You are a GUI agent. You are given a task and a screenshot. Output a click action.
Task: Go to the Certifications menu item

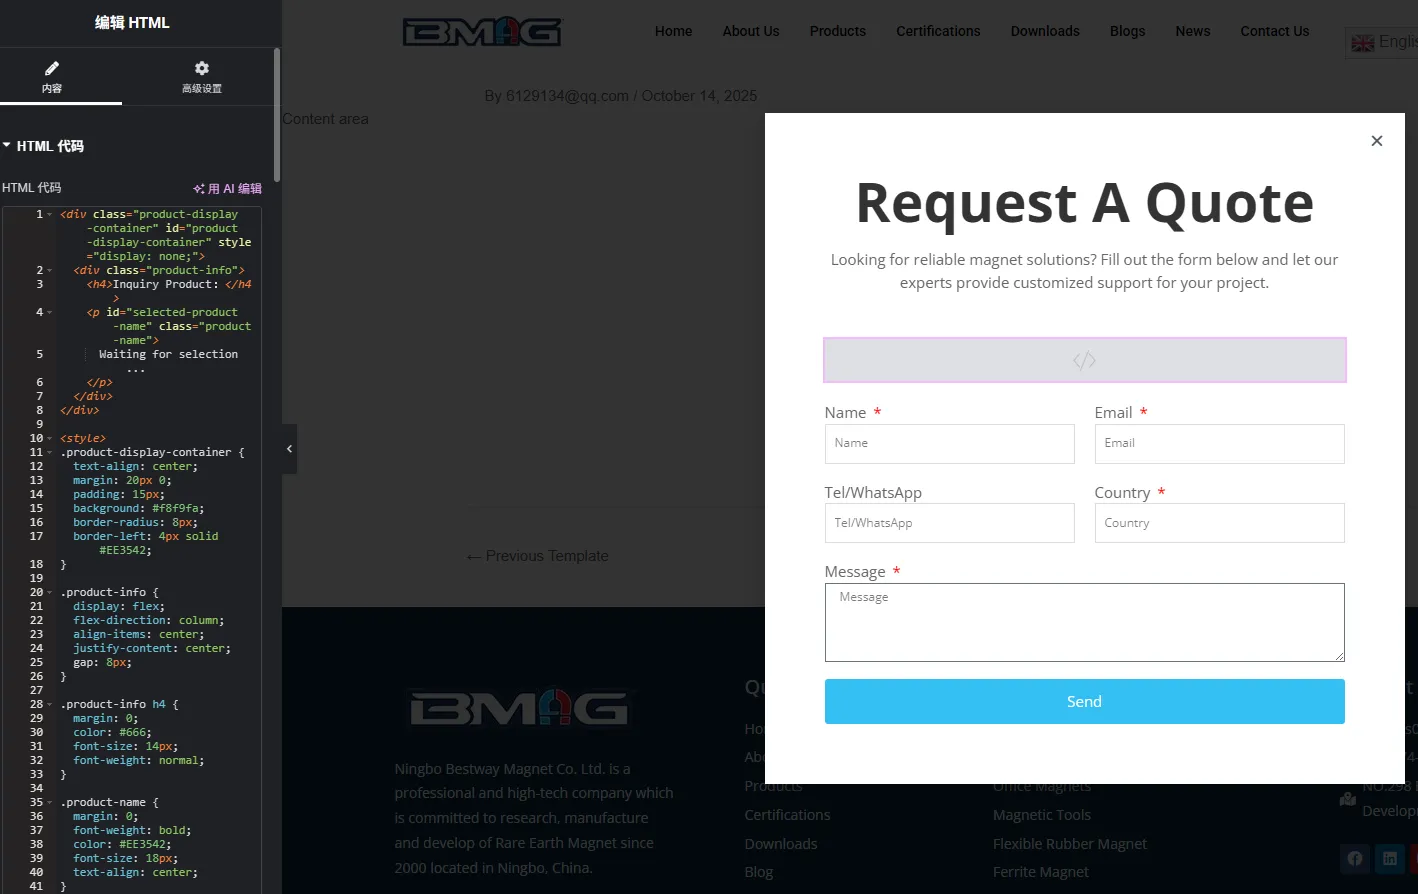(x=937, y=31)
